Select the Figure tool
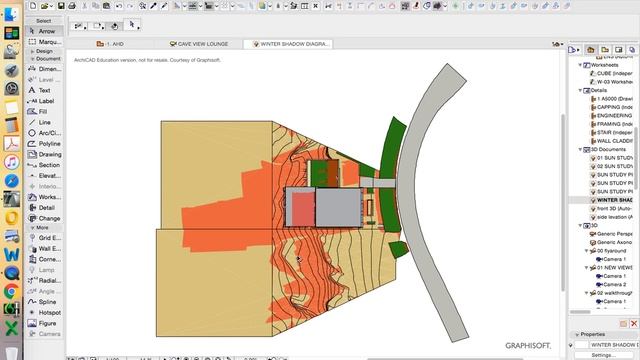 [44, 323]
